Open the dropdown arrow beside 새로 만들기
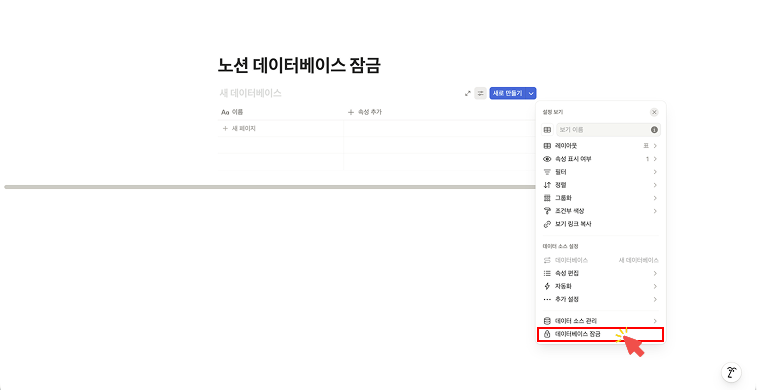This screenshot has height=390, width=757. [531, 93]
